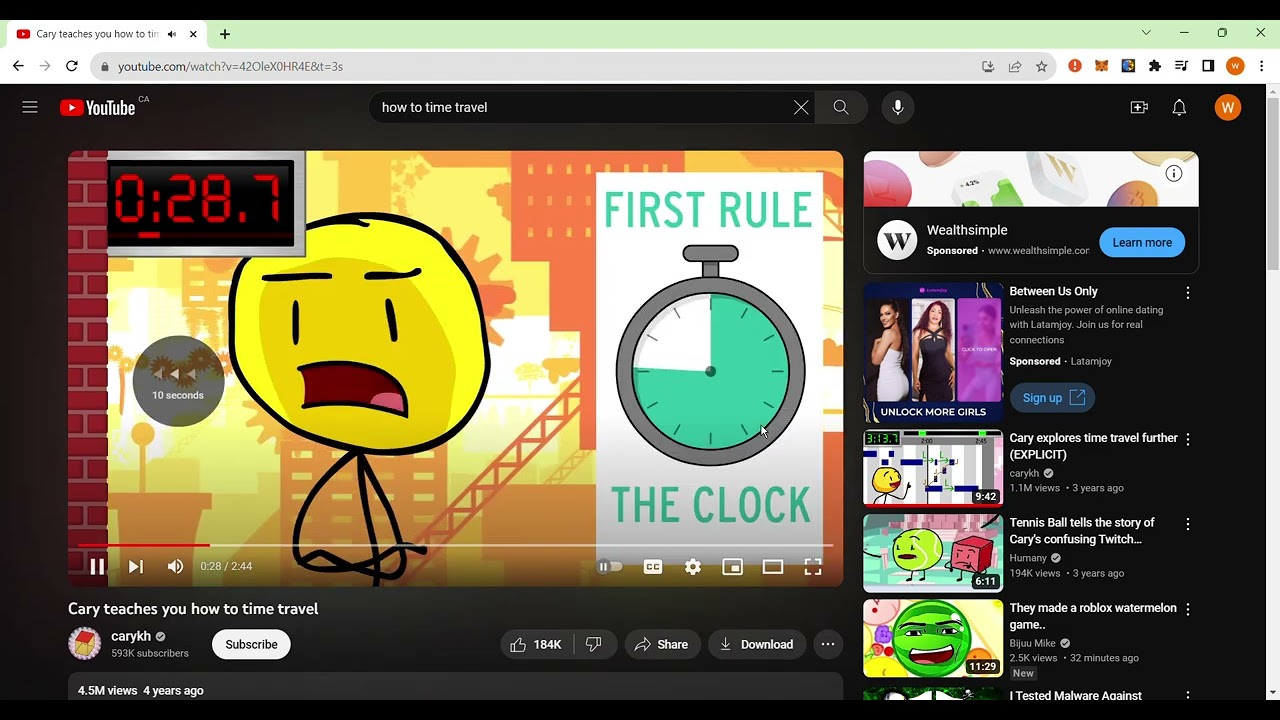
Task: Open the Tennis Ball tells the story thumbnail
Action: pyautogui.click(x=933, y=553)
